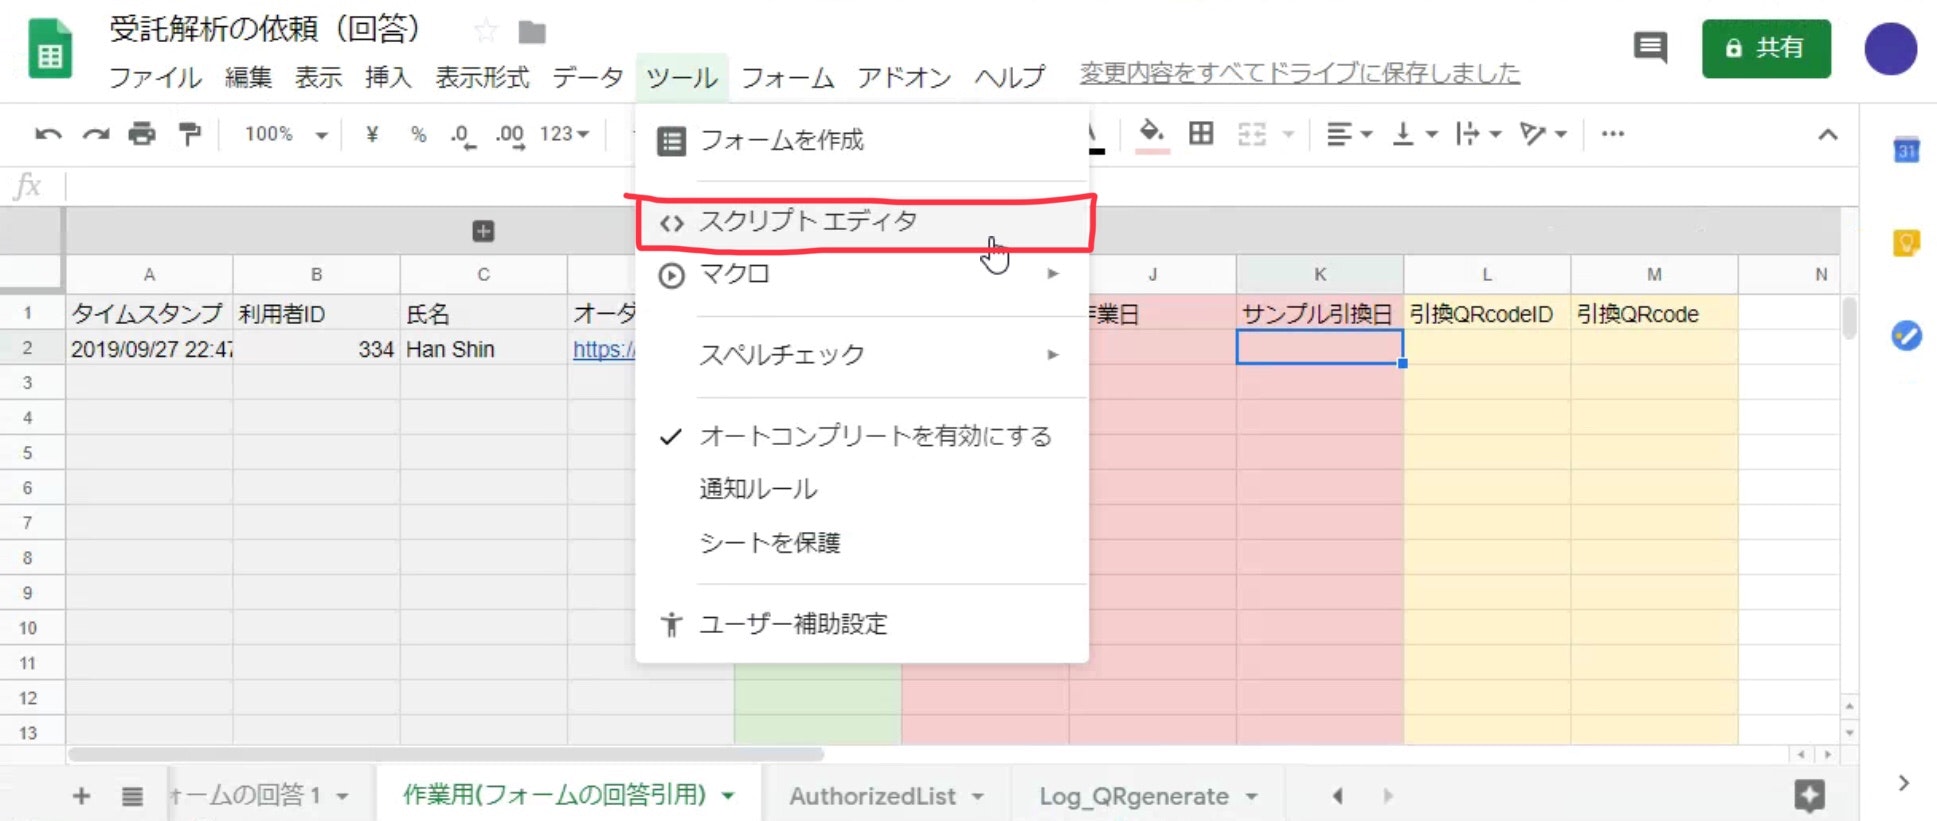Open the comments history icon
This screenshot has width=1937, height=821.
coord(1650,47)
